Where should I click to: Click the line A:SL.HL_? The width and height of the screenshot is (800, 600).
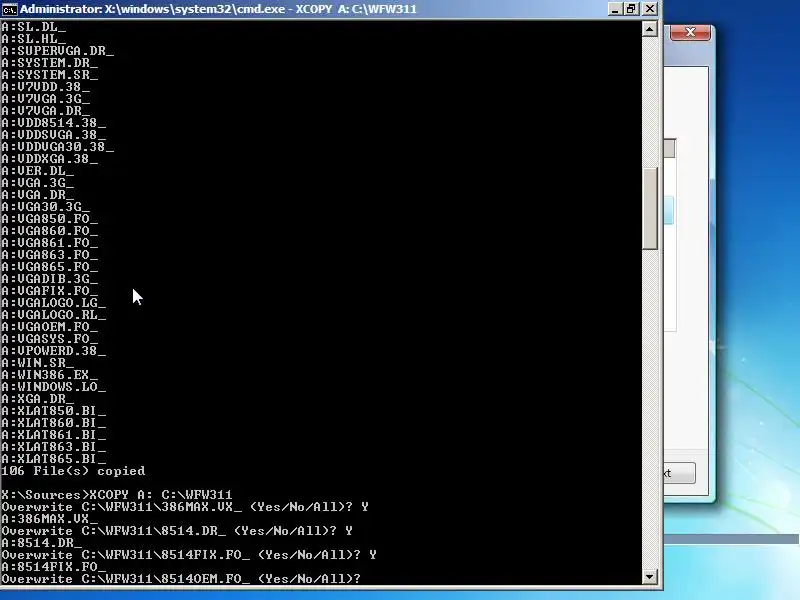(x=34, y=39)
